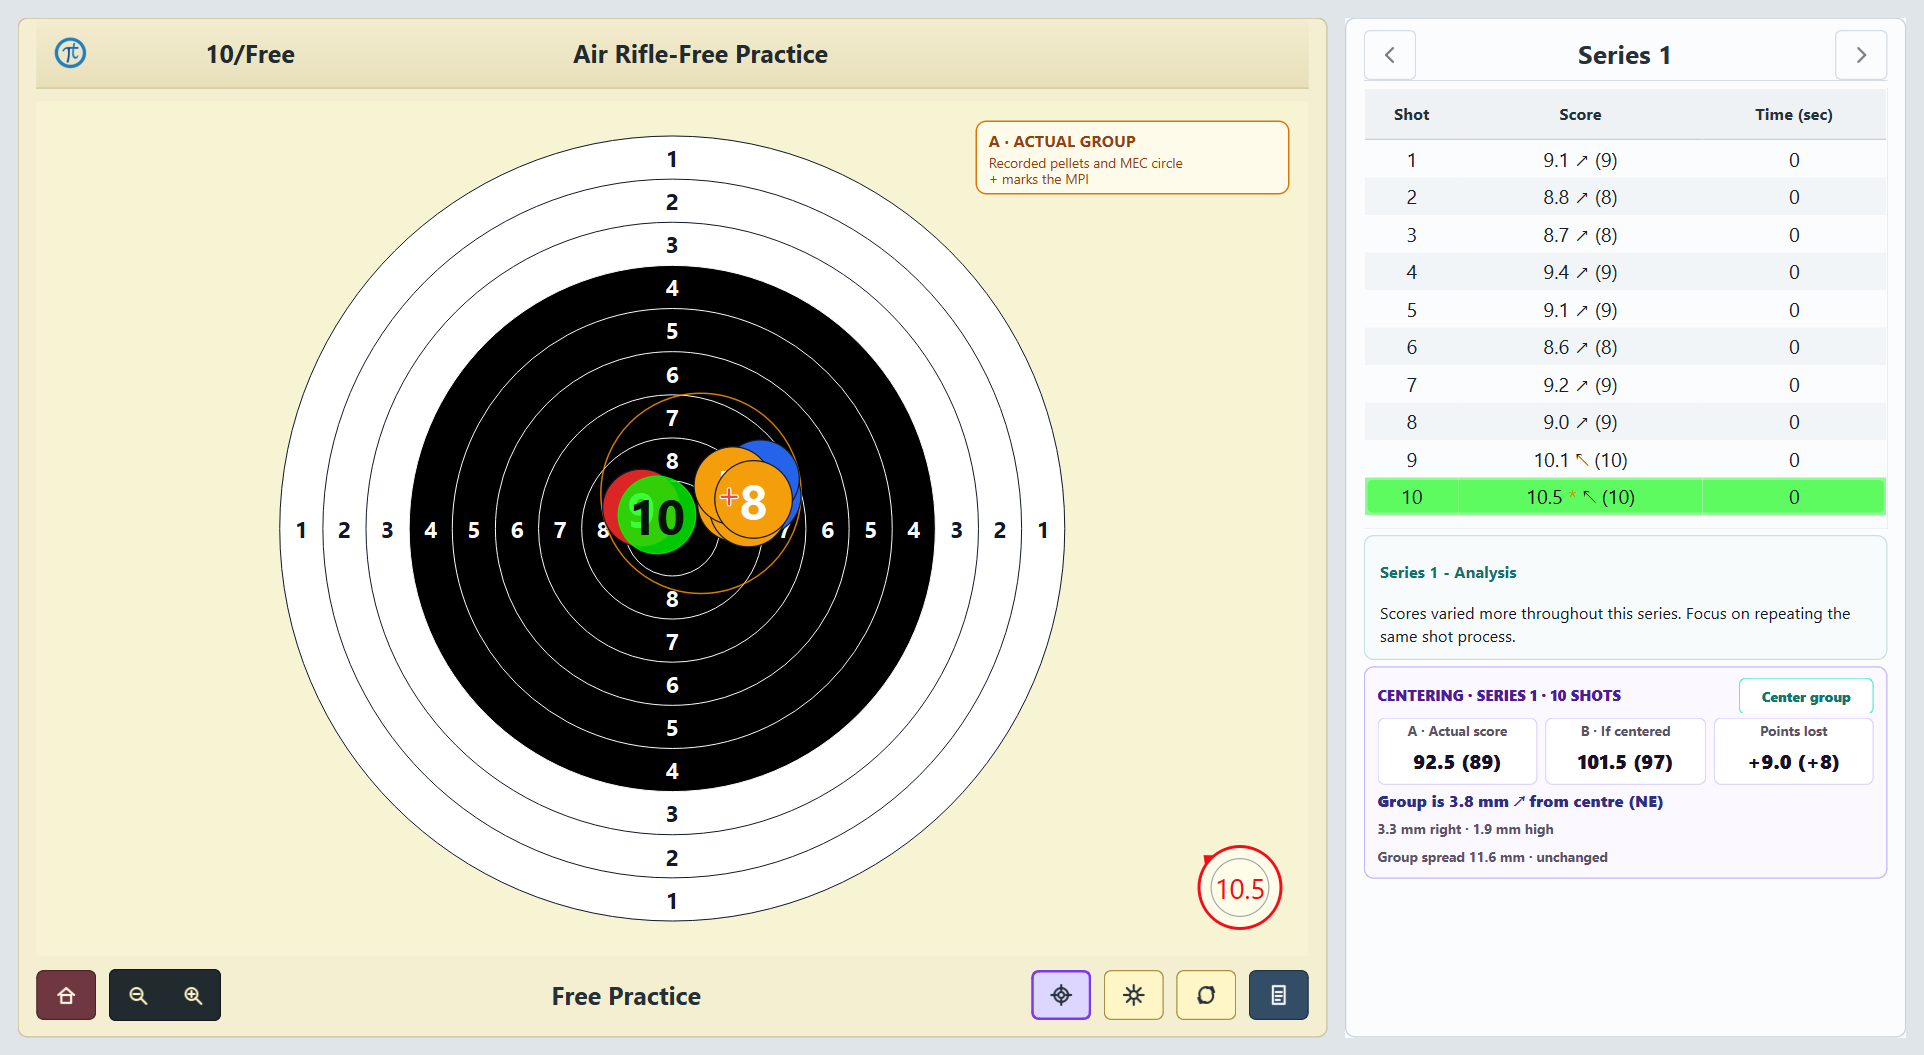Screen dimensions: 1924x1055
Task: Click the orange 8 pellet mark
Action: [753, 502]
